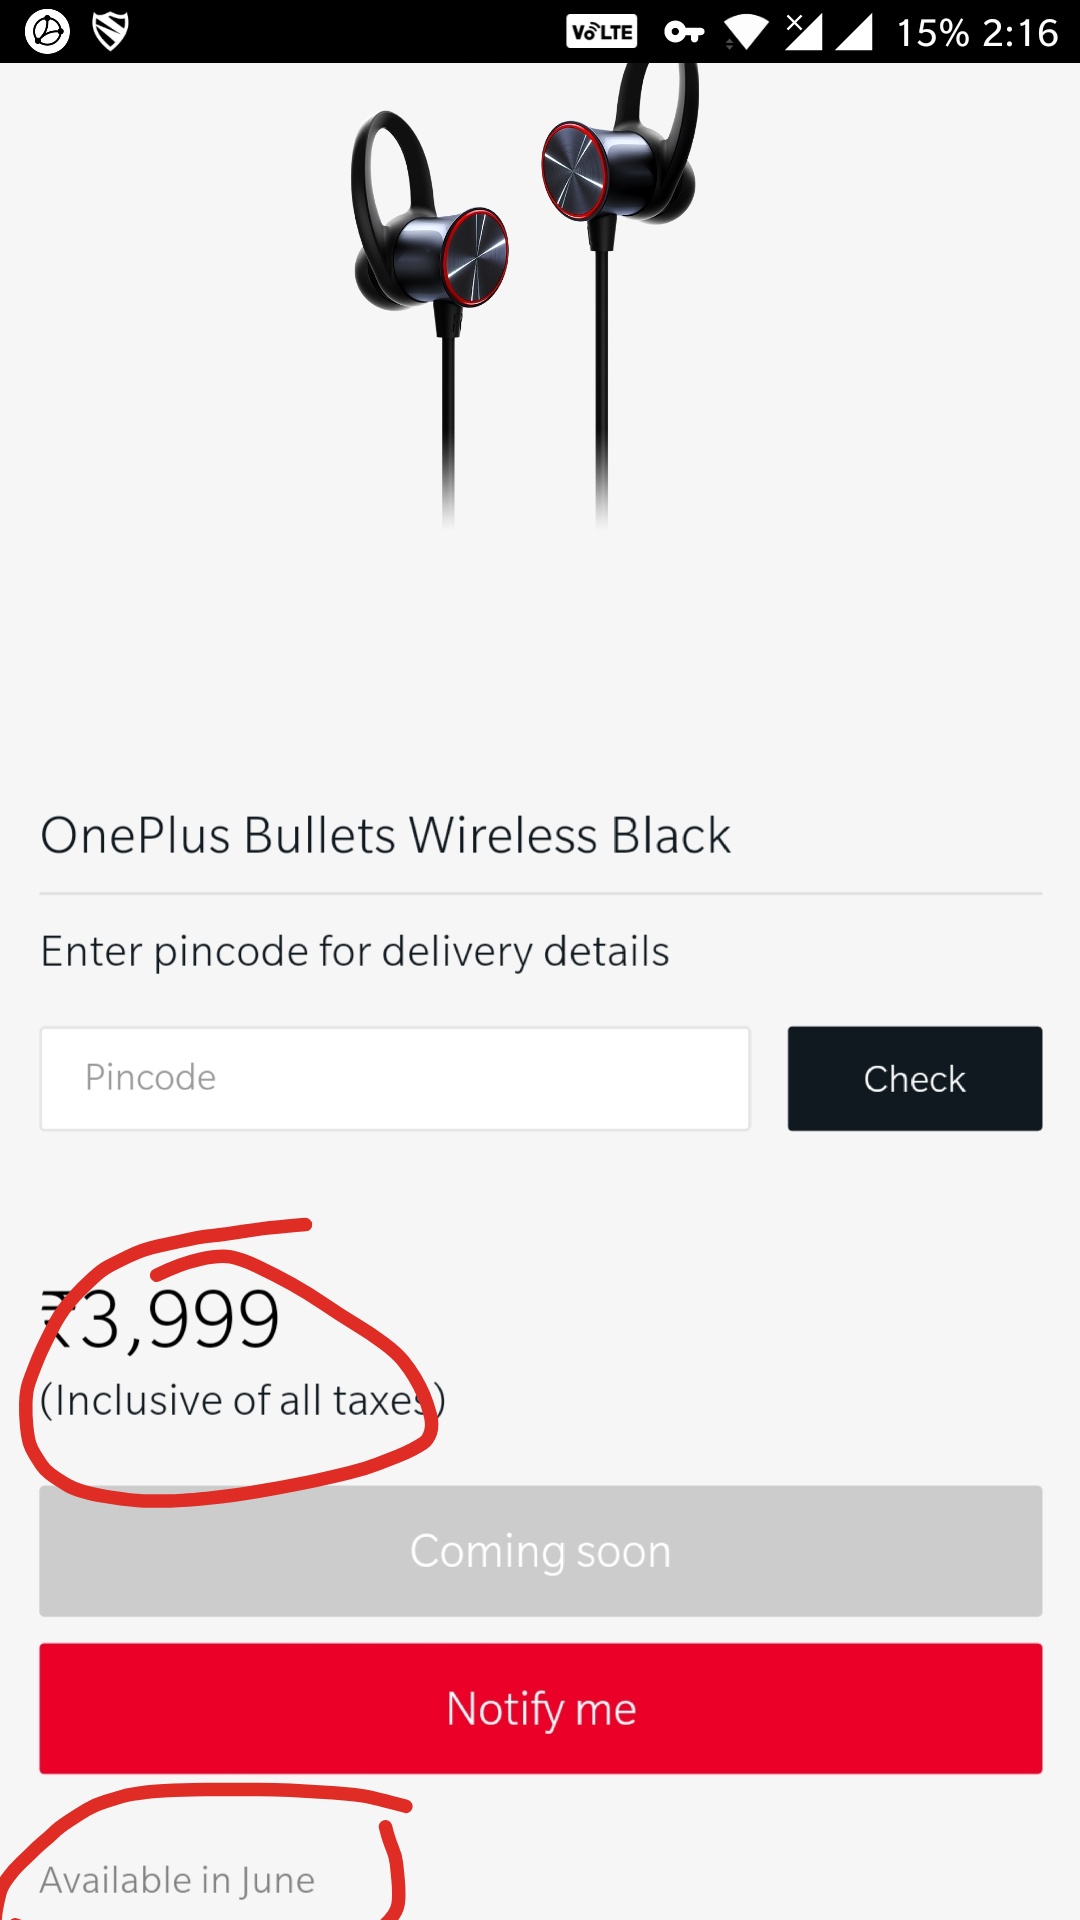Tap the 15% battery indicator
This screenshot has width=1080, height=1920.
pos(932,33)
